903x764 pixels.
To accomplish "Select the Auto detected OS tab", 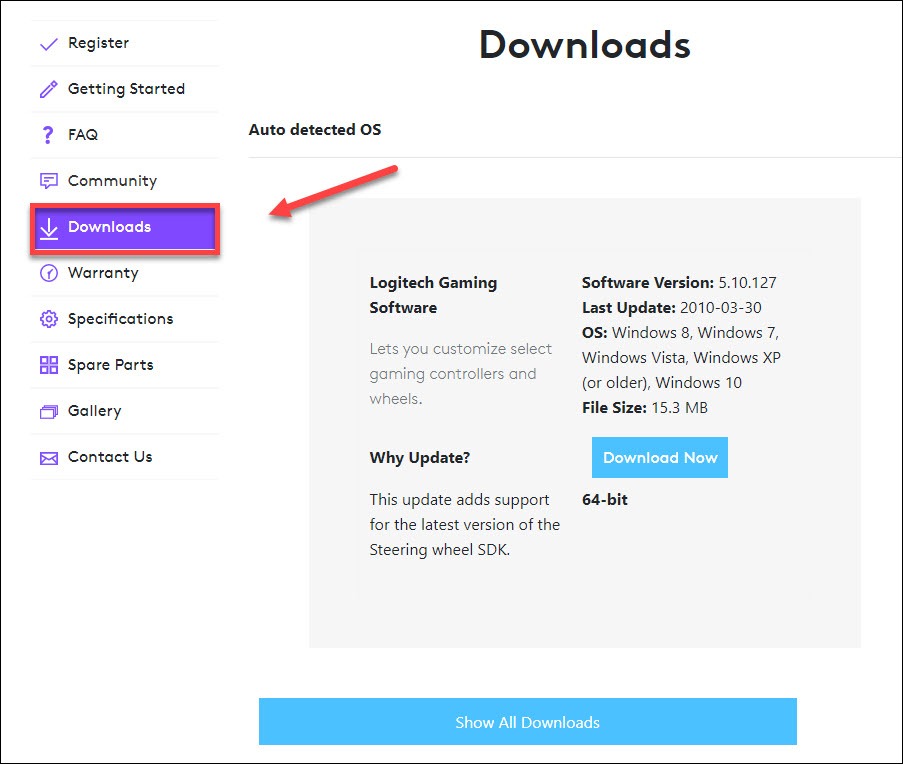I will coord(315,130).
